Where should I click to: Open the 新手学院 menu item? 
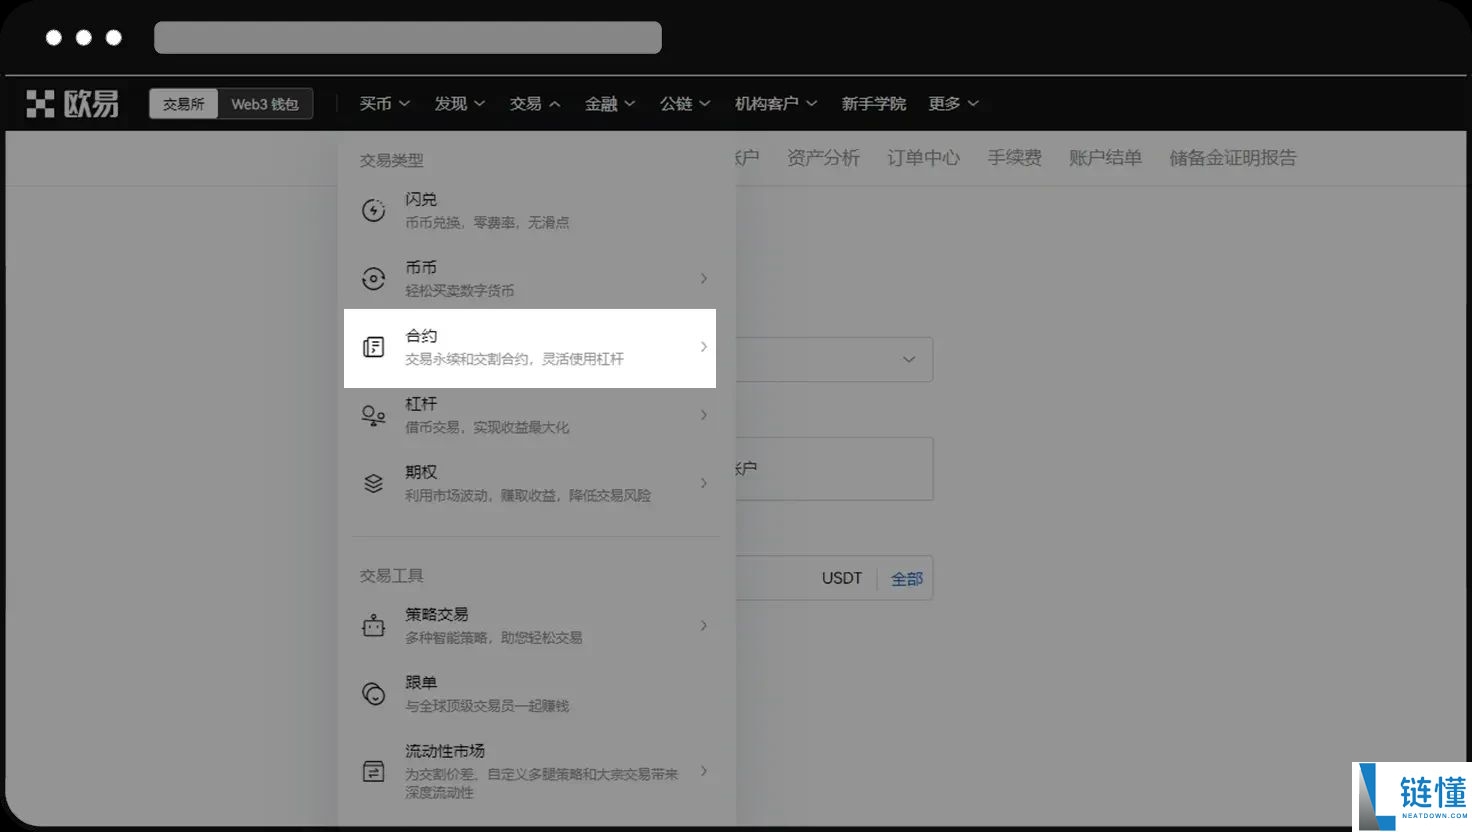(x=873, y=103)
